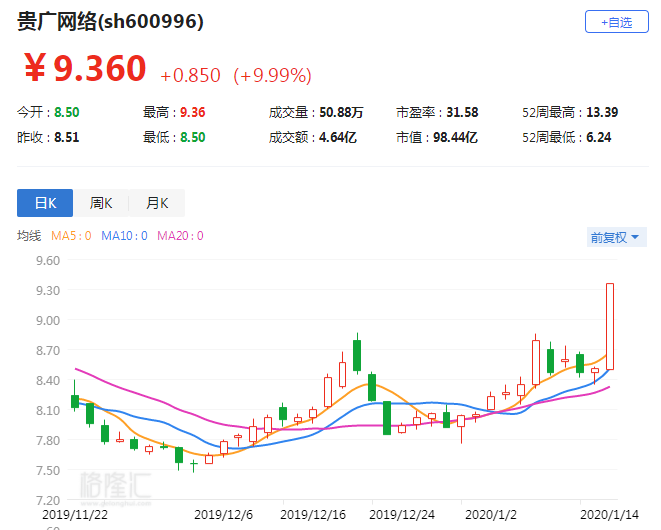The width and height of the screenshot is (661, 530).
Task: Click the MA10 : 0 indicator label
Action: (x=124, y=236)
